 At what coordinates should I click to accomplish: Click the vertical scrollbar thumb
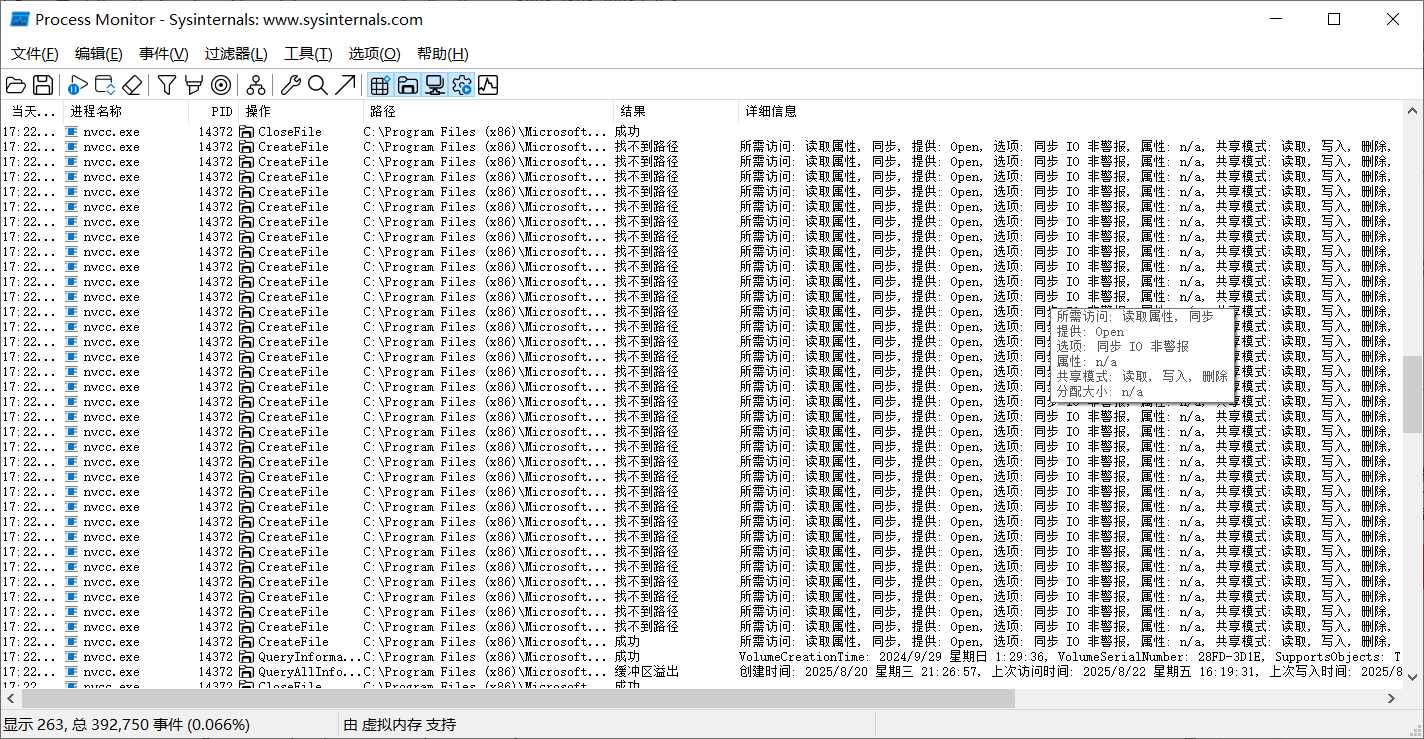click(x=1412, y=394)
